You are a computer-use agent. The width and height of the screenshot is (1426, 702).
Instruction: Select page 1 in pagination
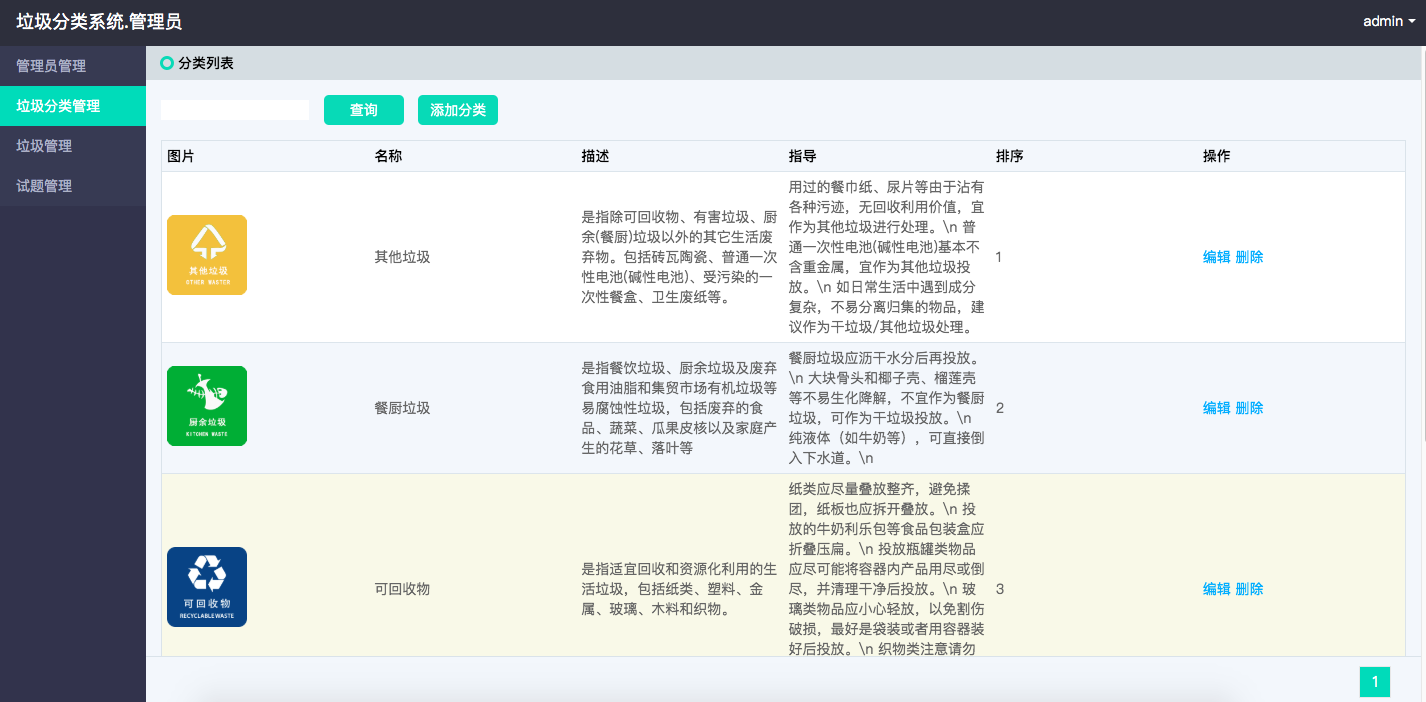tap(1374, 682)
